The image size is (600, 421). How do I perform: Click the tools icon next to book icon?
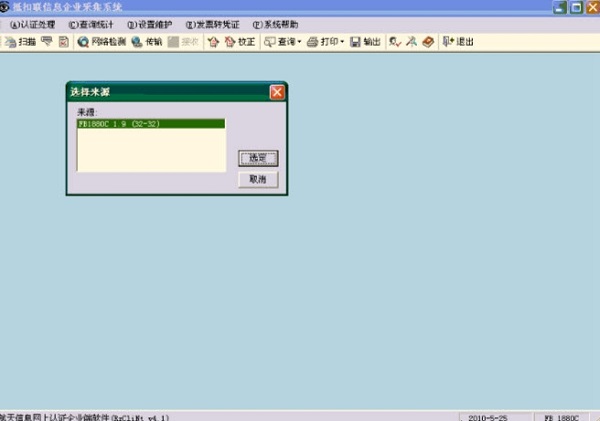pyautogui.click(x=412, y=41)
